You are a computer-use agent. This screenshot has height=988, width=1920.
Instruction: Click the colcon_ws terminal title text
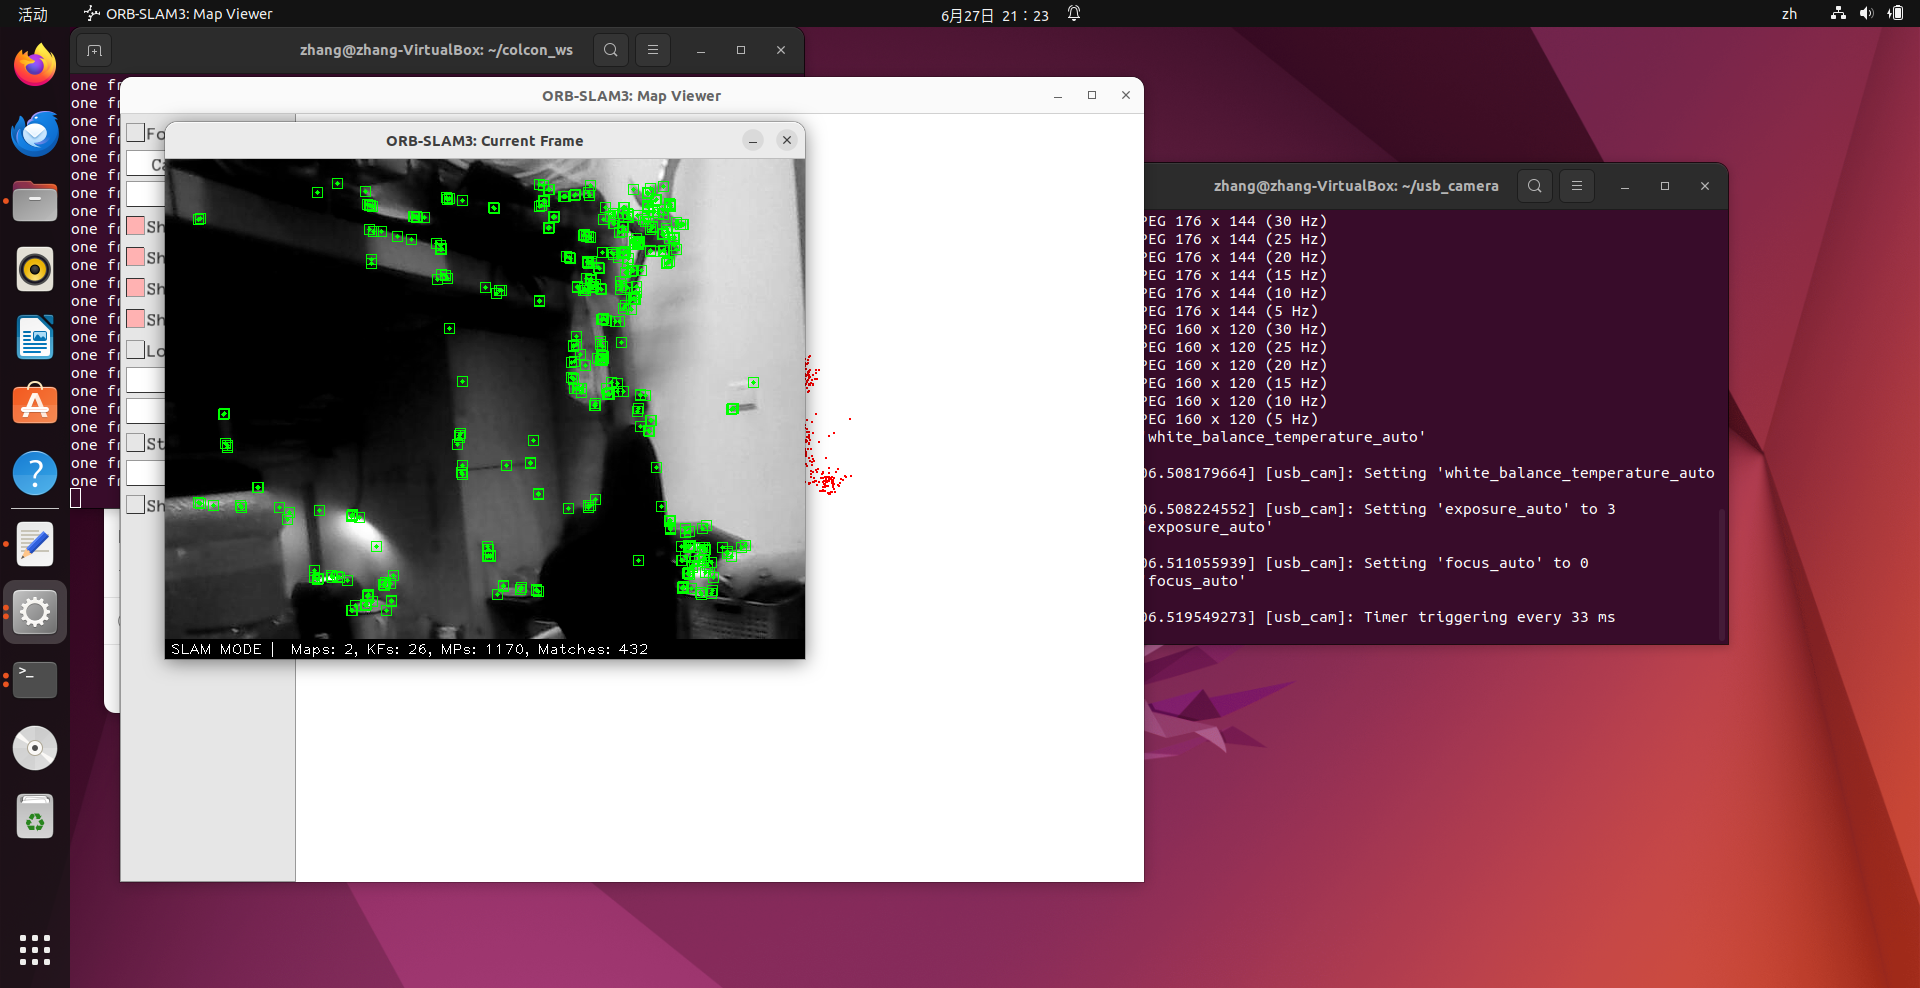[436, 50]
